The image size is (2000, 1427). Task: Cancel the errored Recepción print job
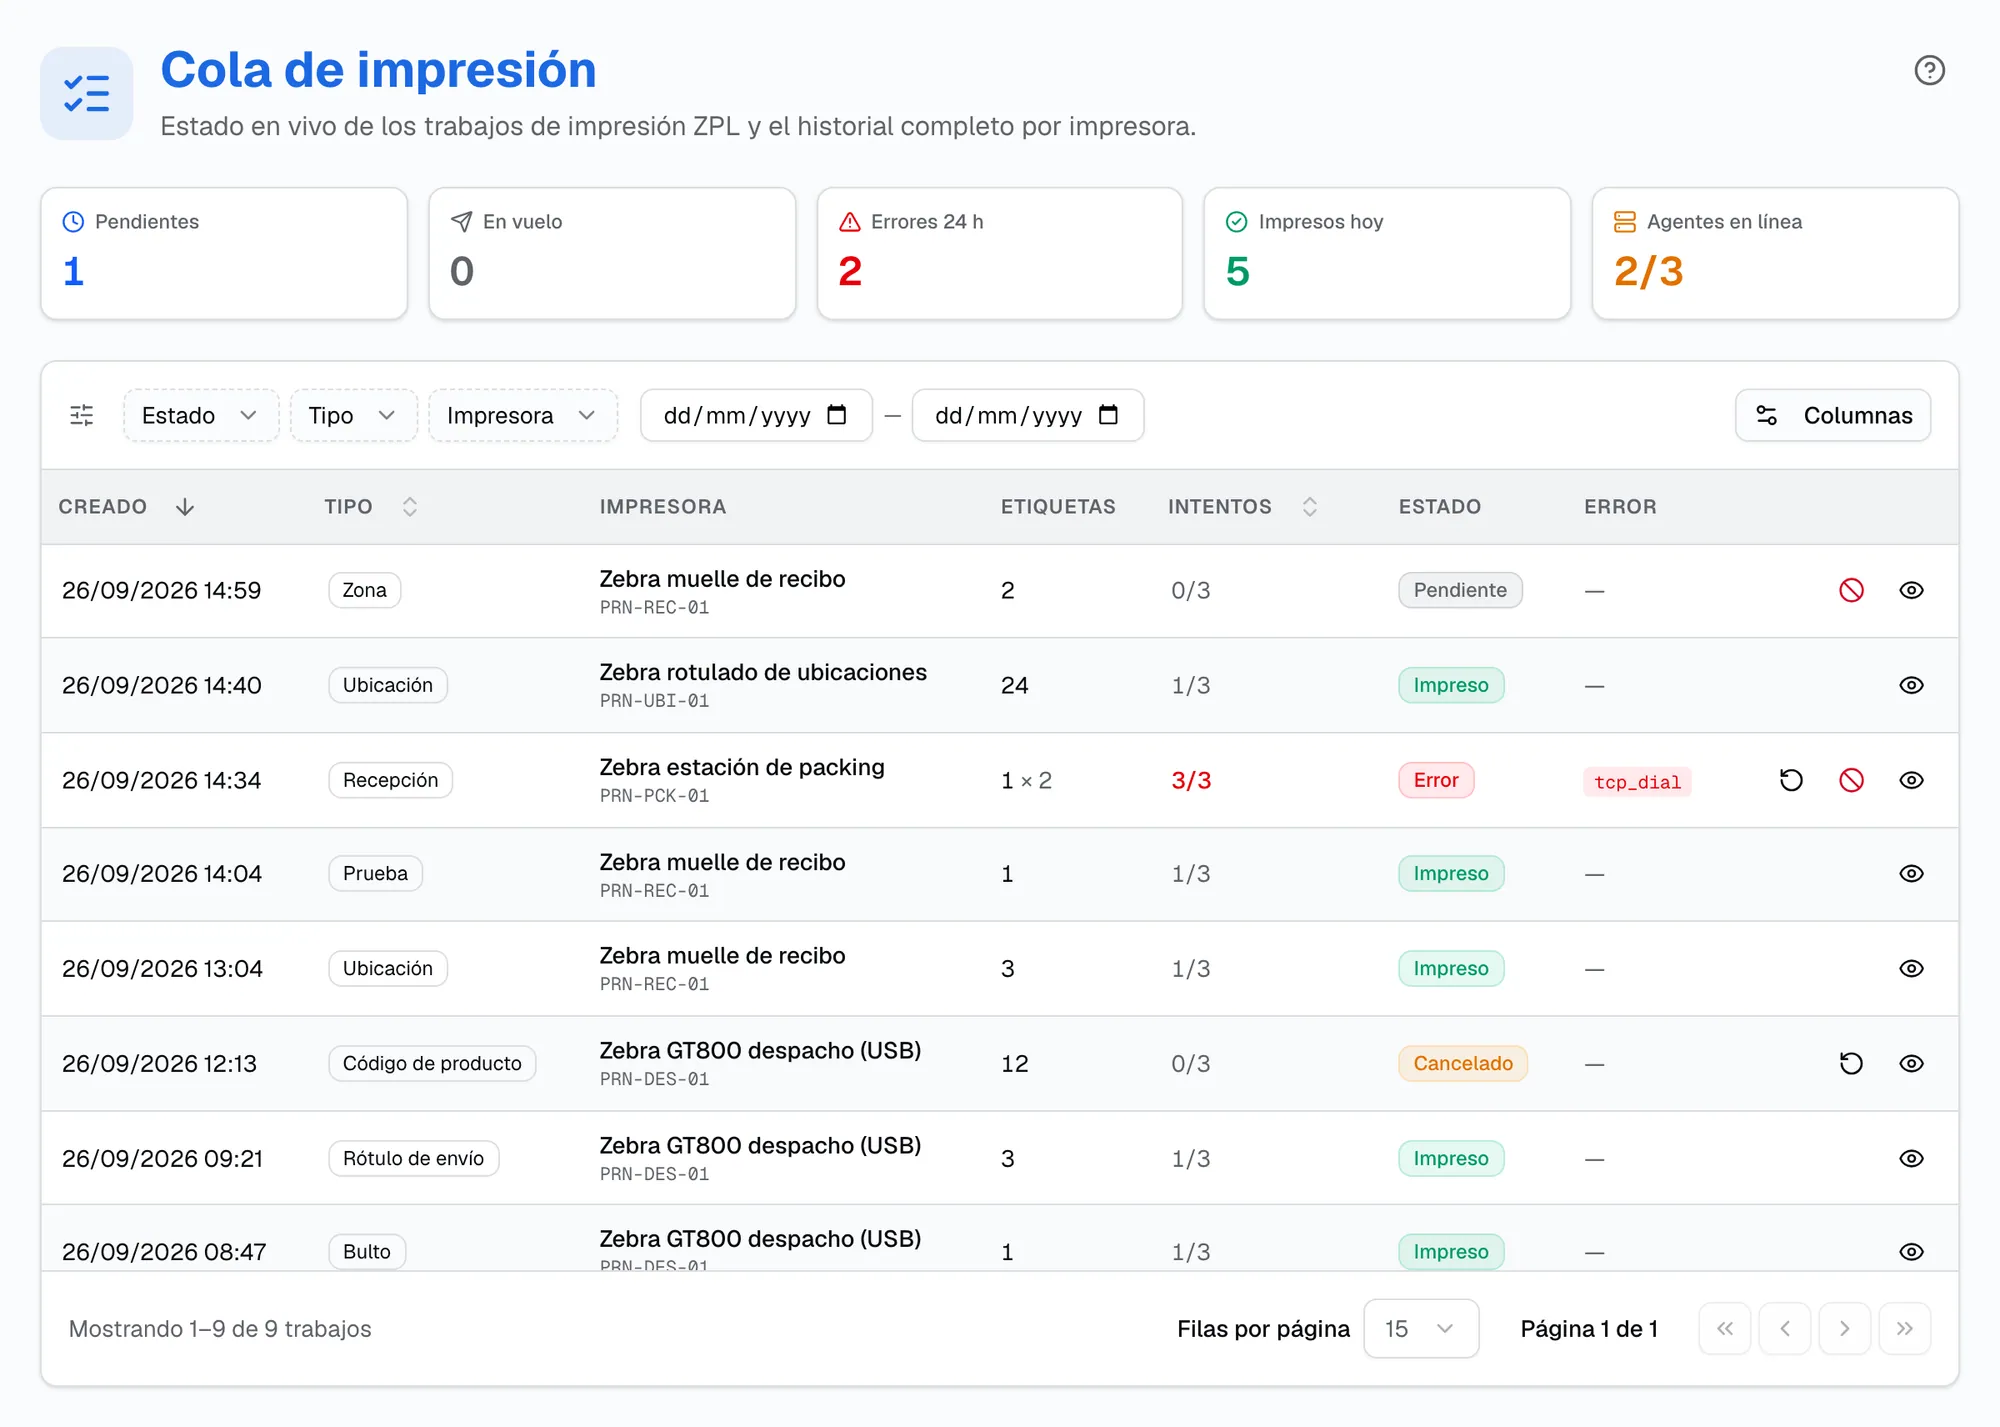point(1851,780)
